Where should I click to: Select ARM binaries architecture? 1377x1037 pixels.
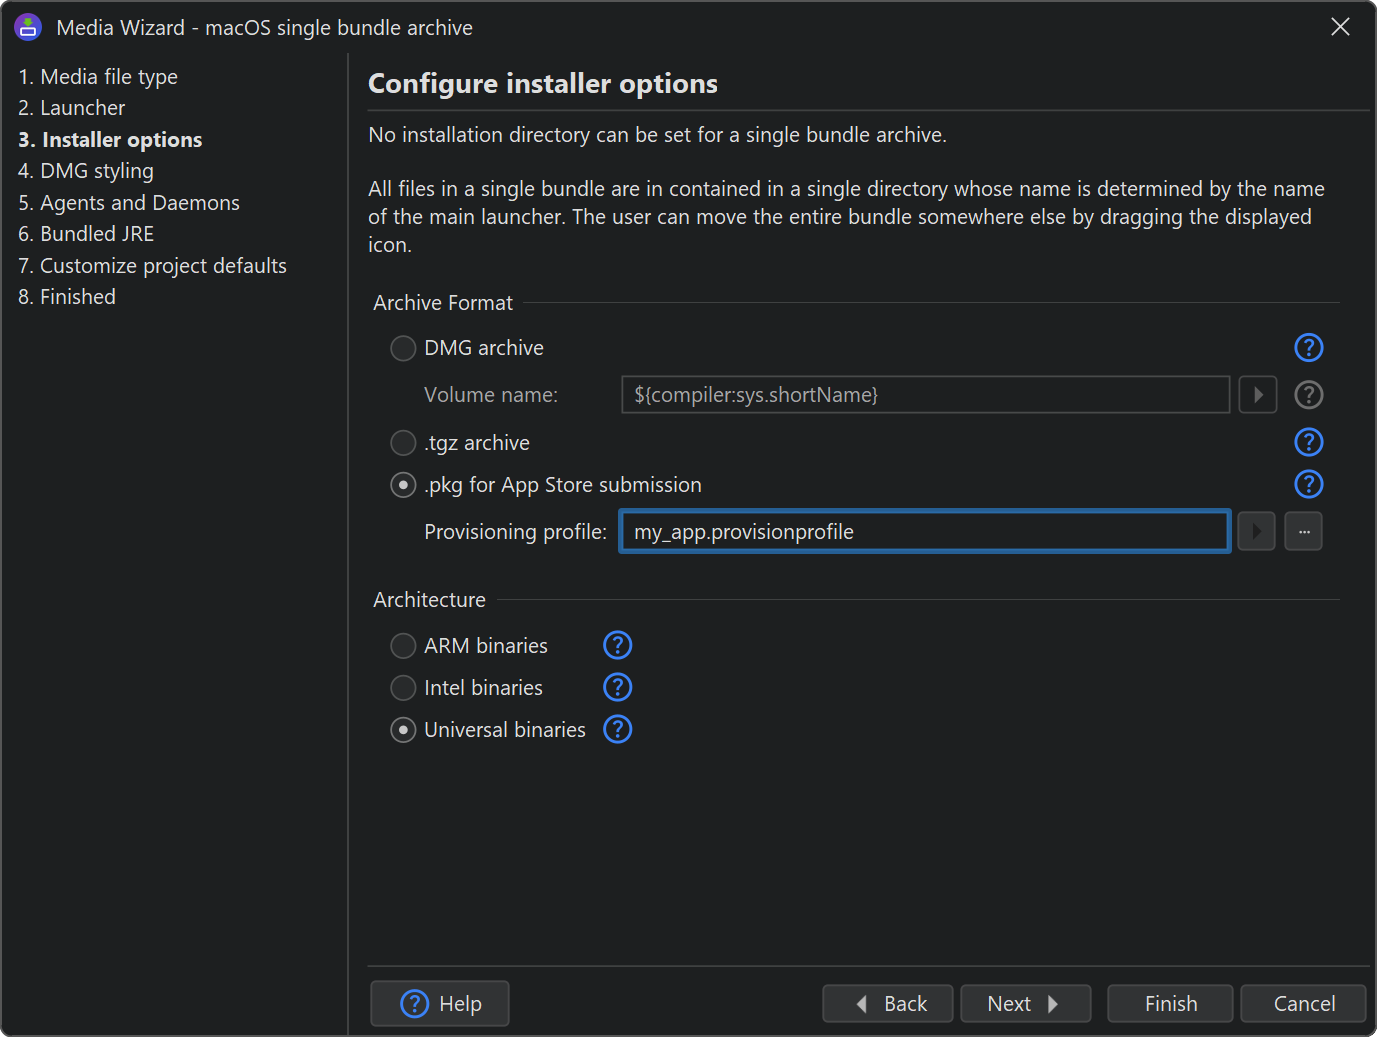[x=403, y=646]
